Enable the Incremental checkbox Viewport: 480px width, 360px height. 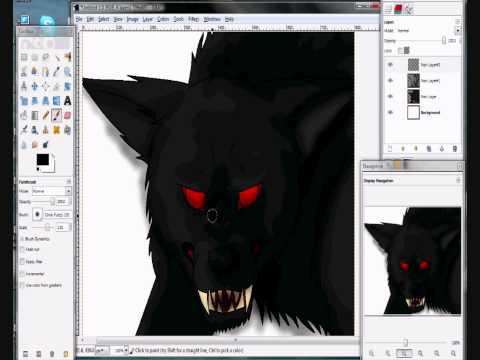tap(22, 274)
